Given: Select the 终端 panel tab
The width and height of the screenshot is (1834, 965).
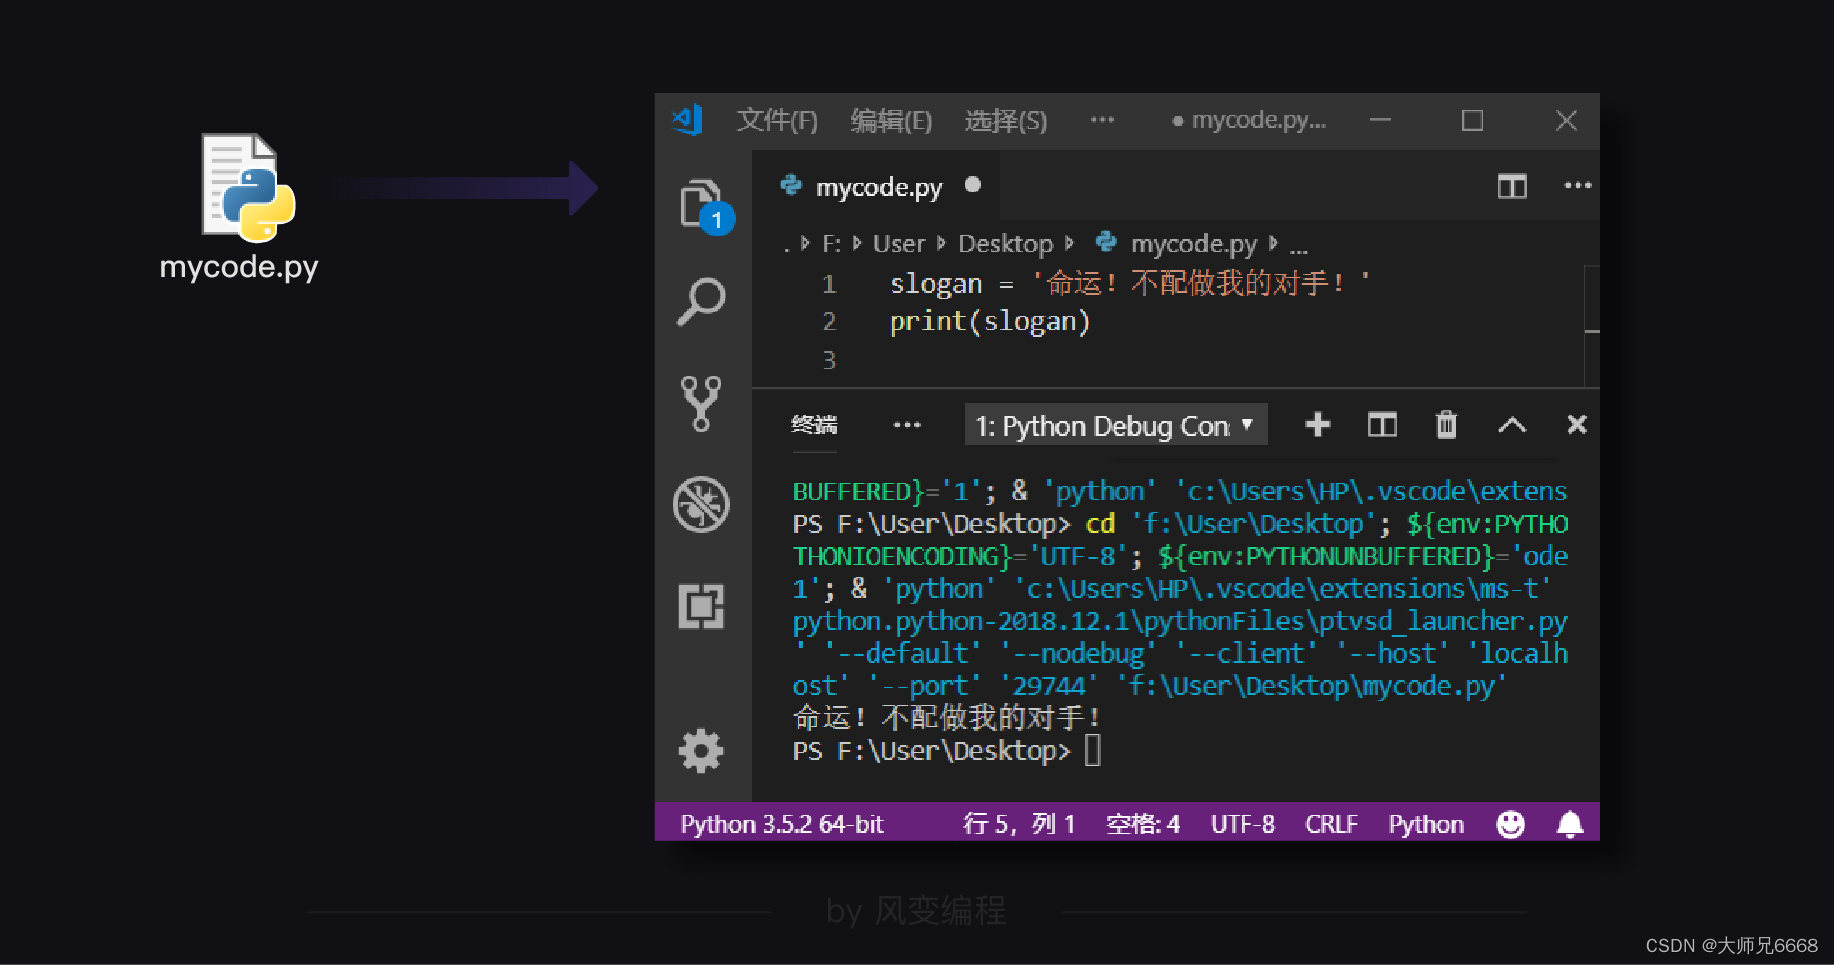Looking at the screenshot, I should [814, 425].
